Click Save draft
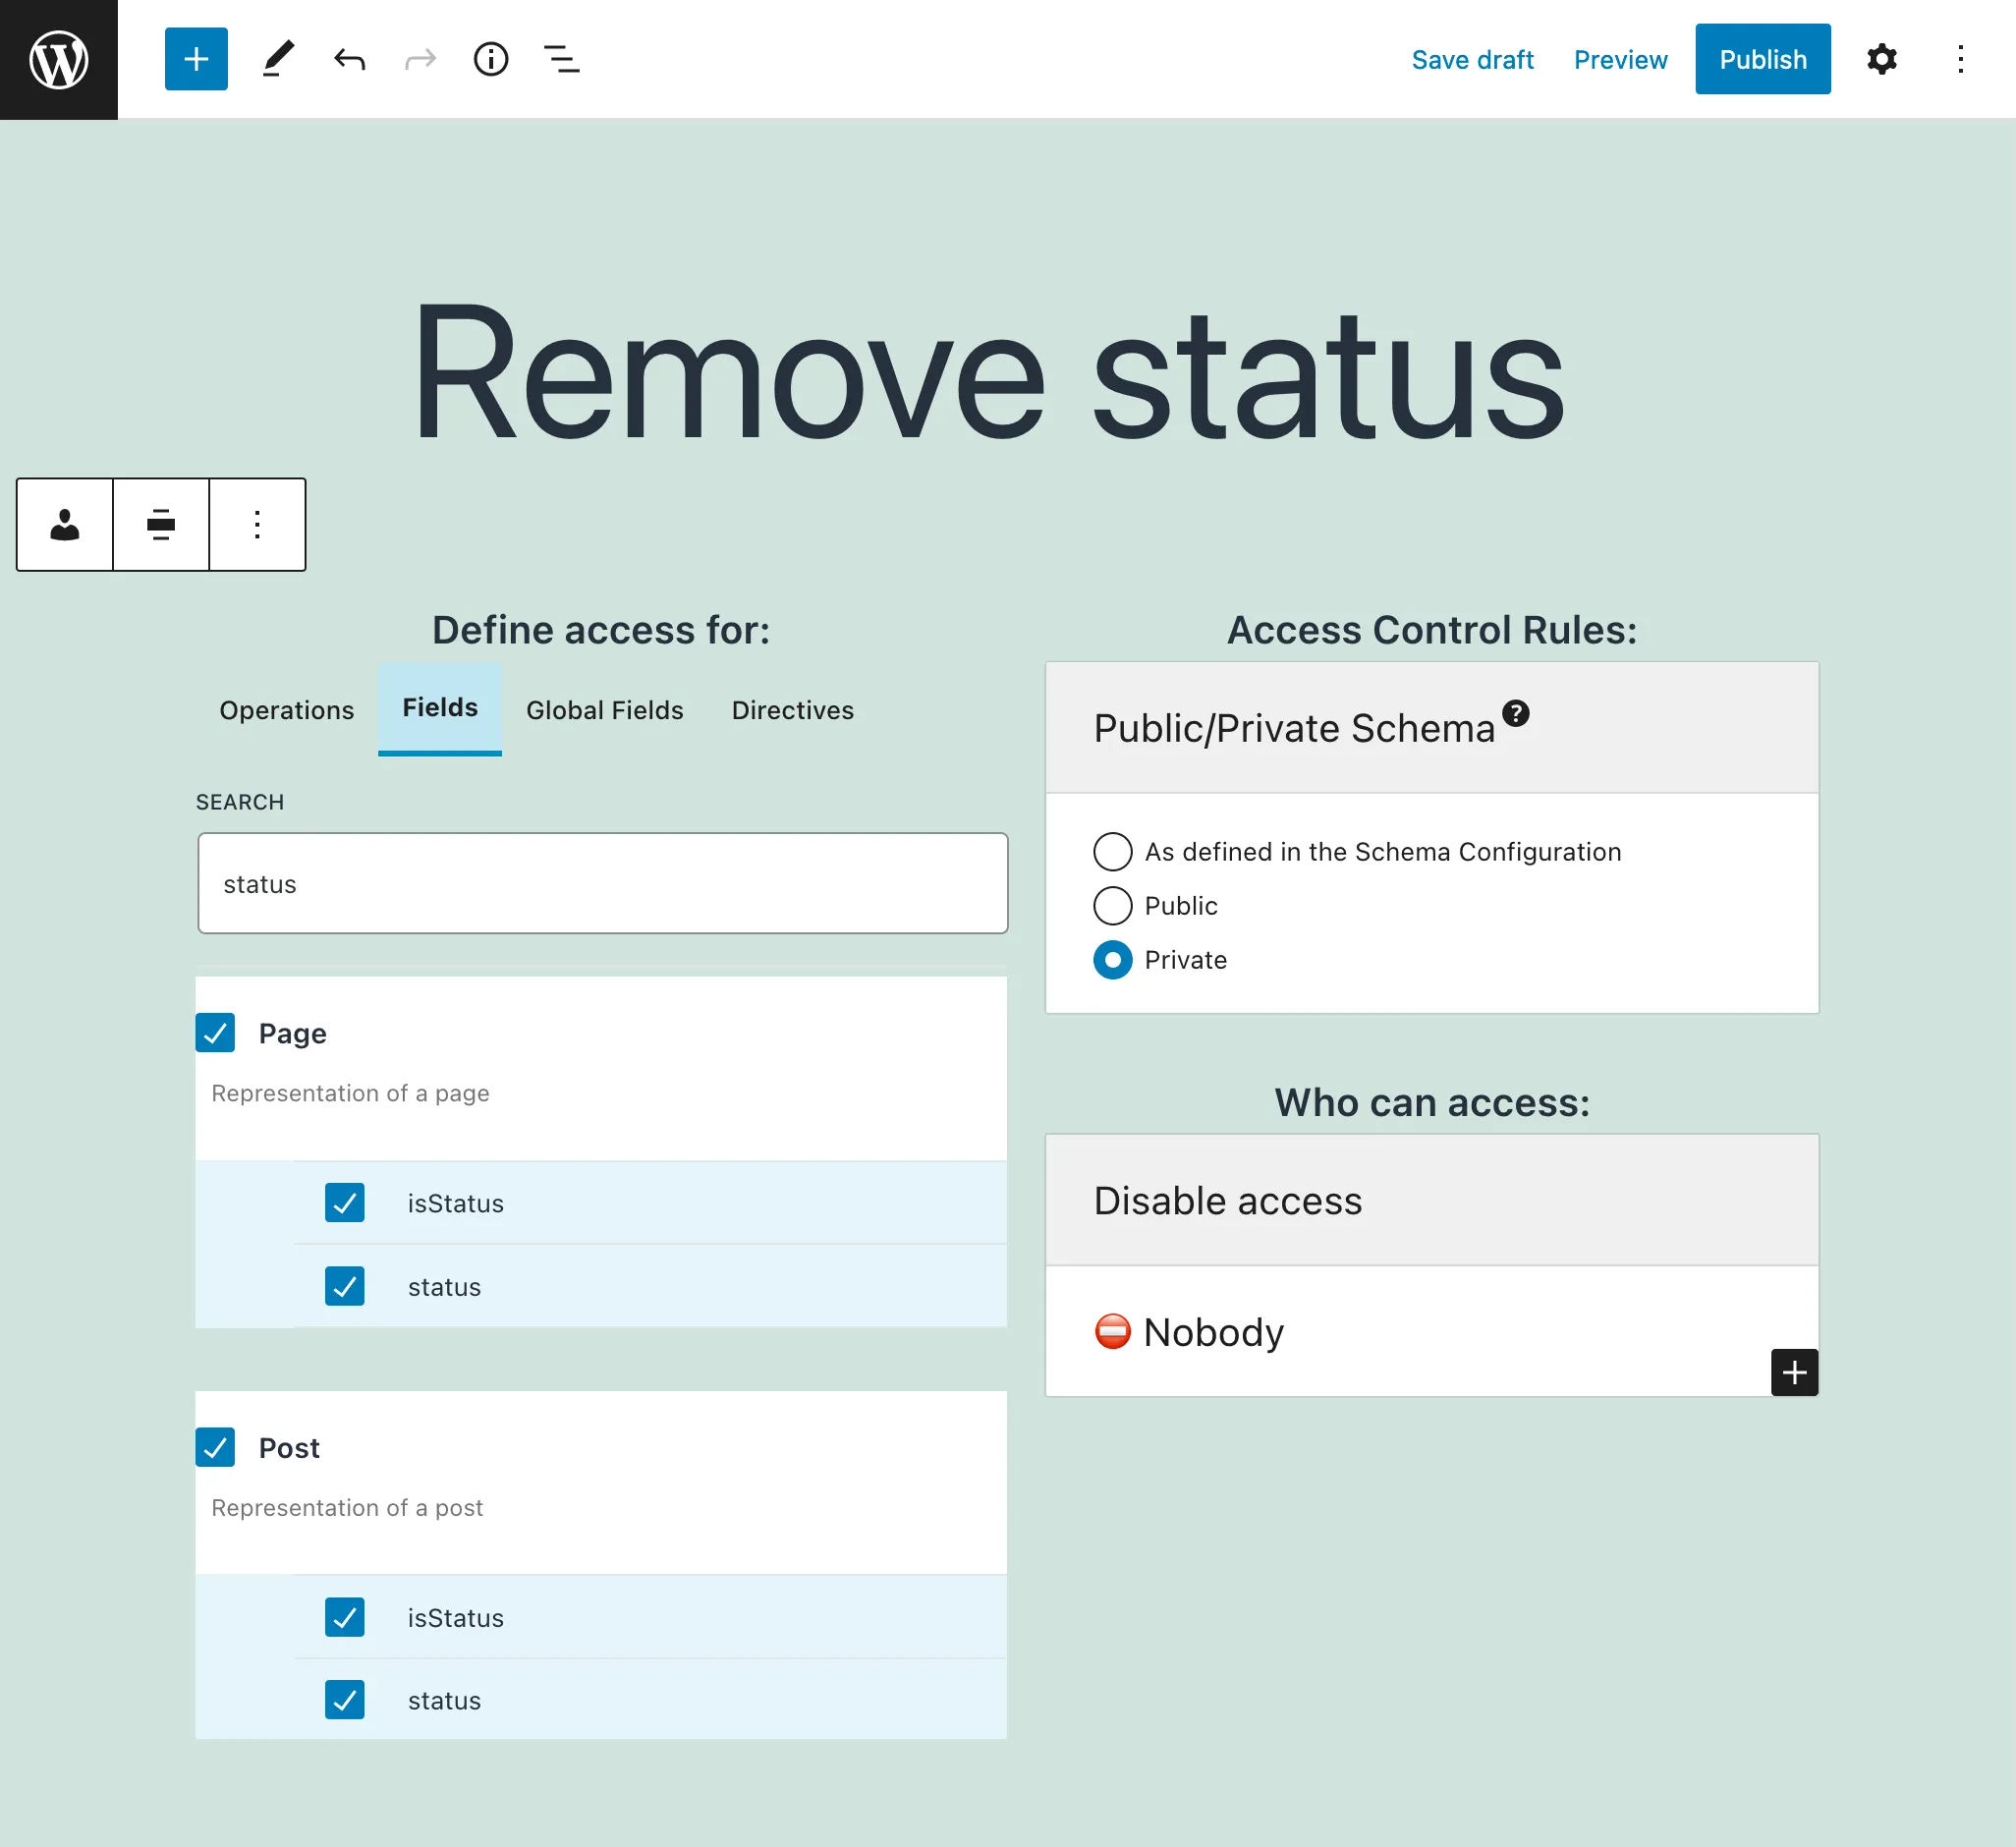 coord(1472,60)
